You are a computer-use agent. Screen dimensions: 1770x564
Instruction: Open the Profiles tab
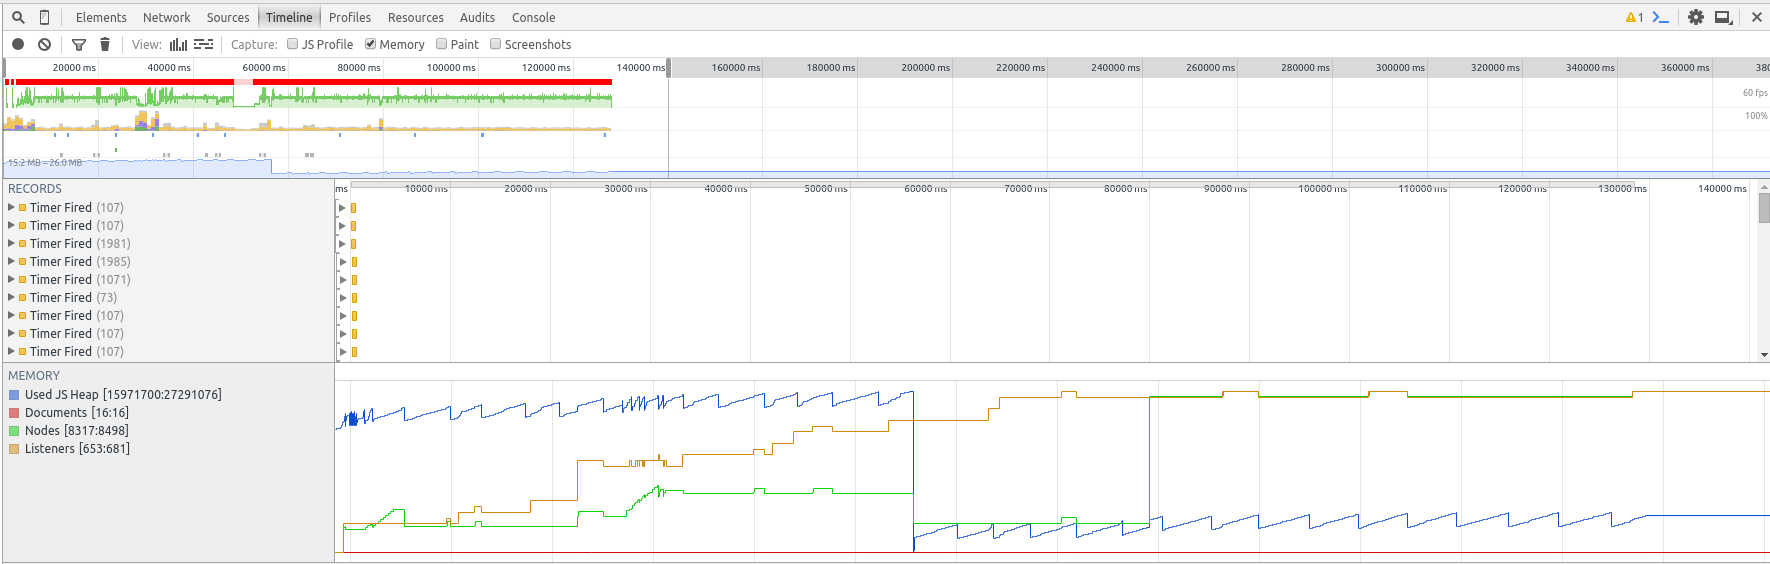click(x=350, y=17)
